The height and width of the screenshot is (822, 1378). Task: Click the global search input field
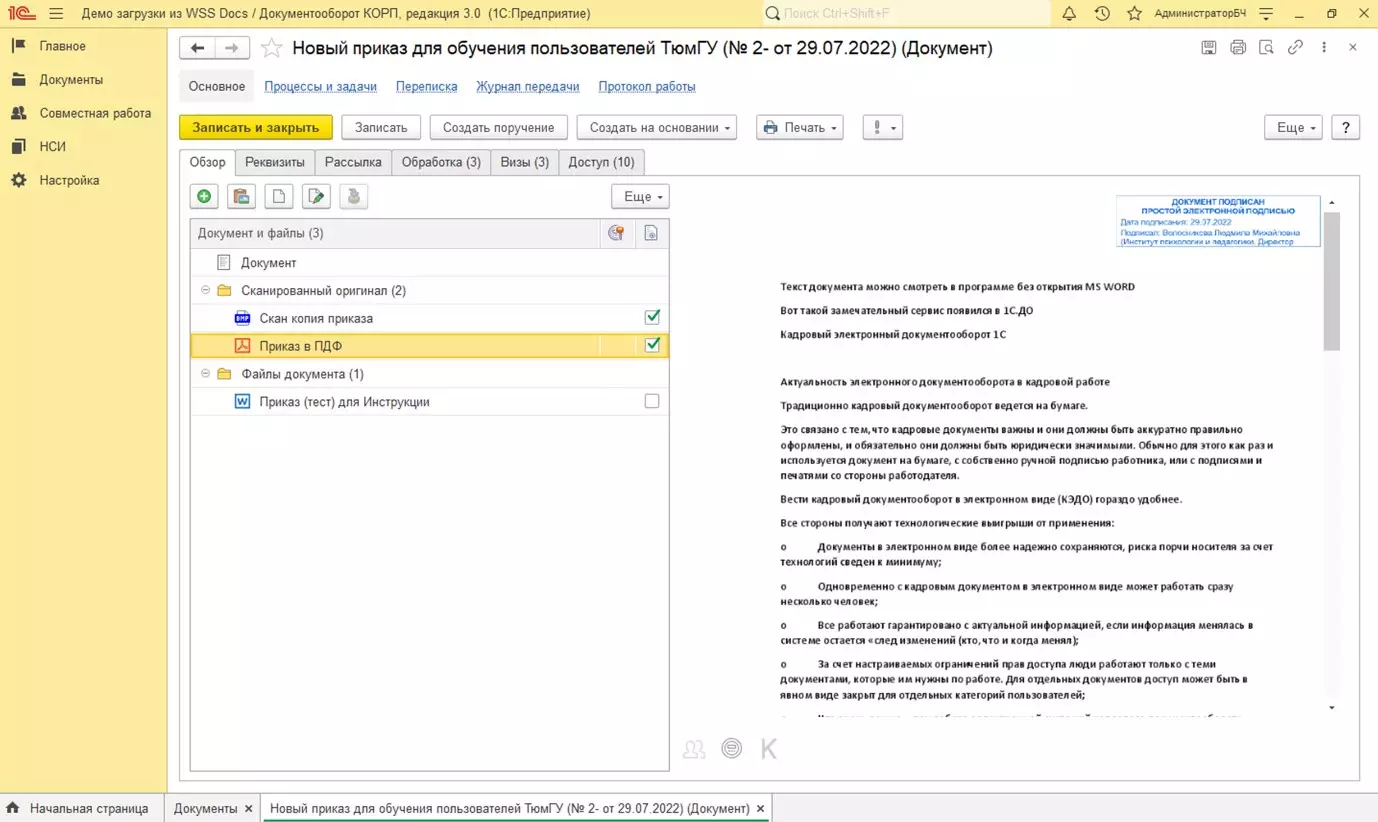point(910,14)
